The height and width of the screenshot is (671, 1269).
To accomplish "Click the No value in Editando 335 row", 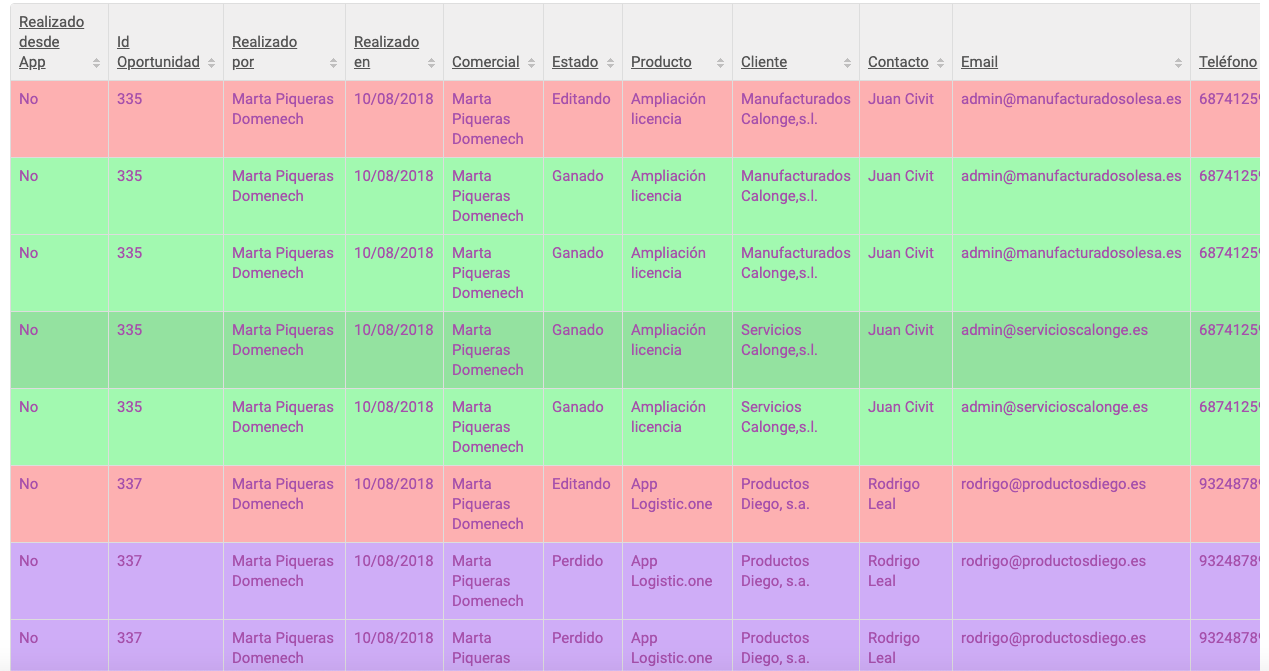I will 29,99.
